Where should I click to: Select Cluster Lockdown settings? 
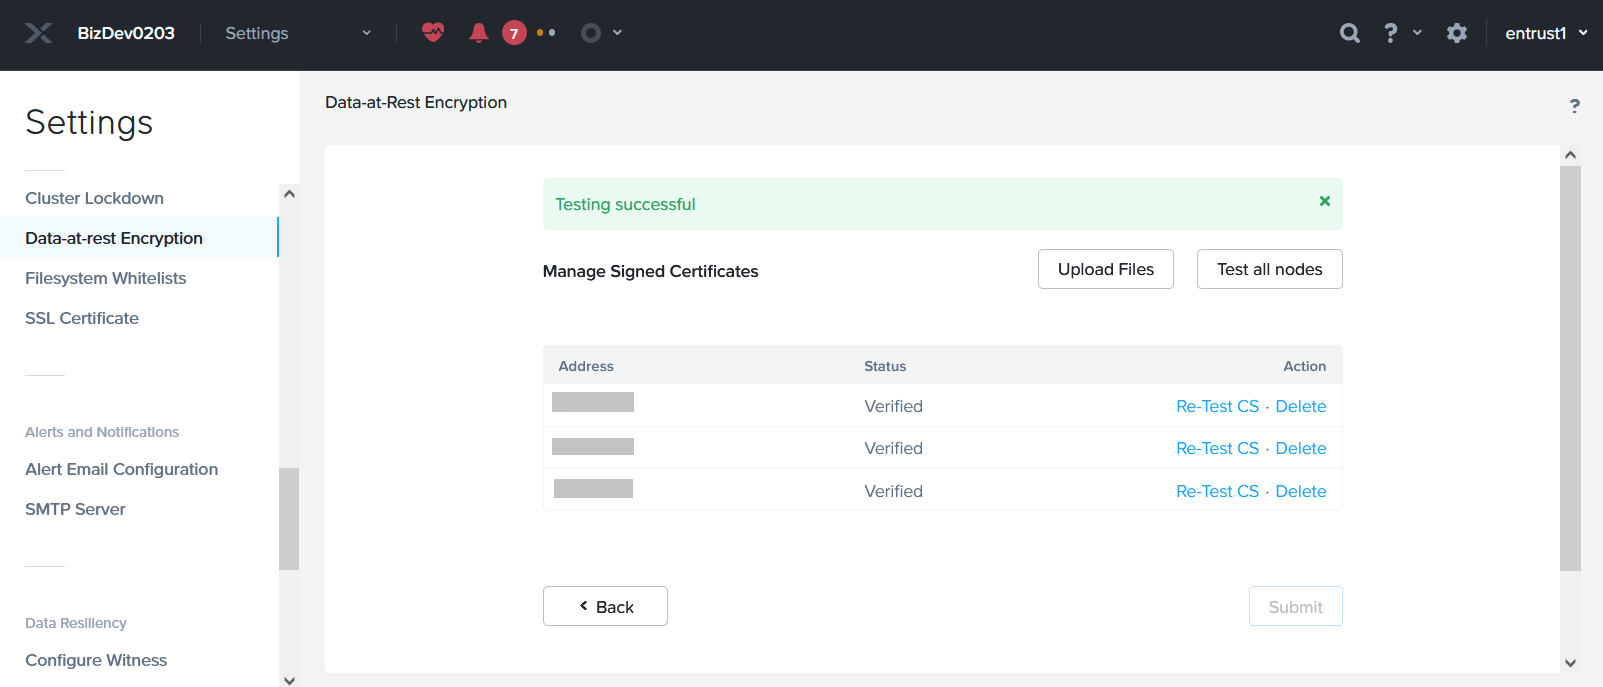94,198
